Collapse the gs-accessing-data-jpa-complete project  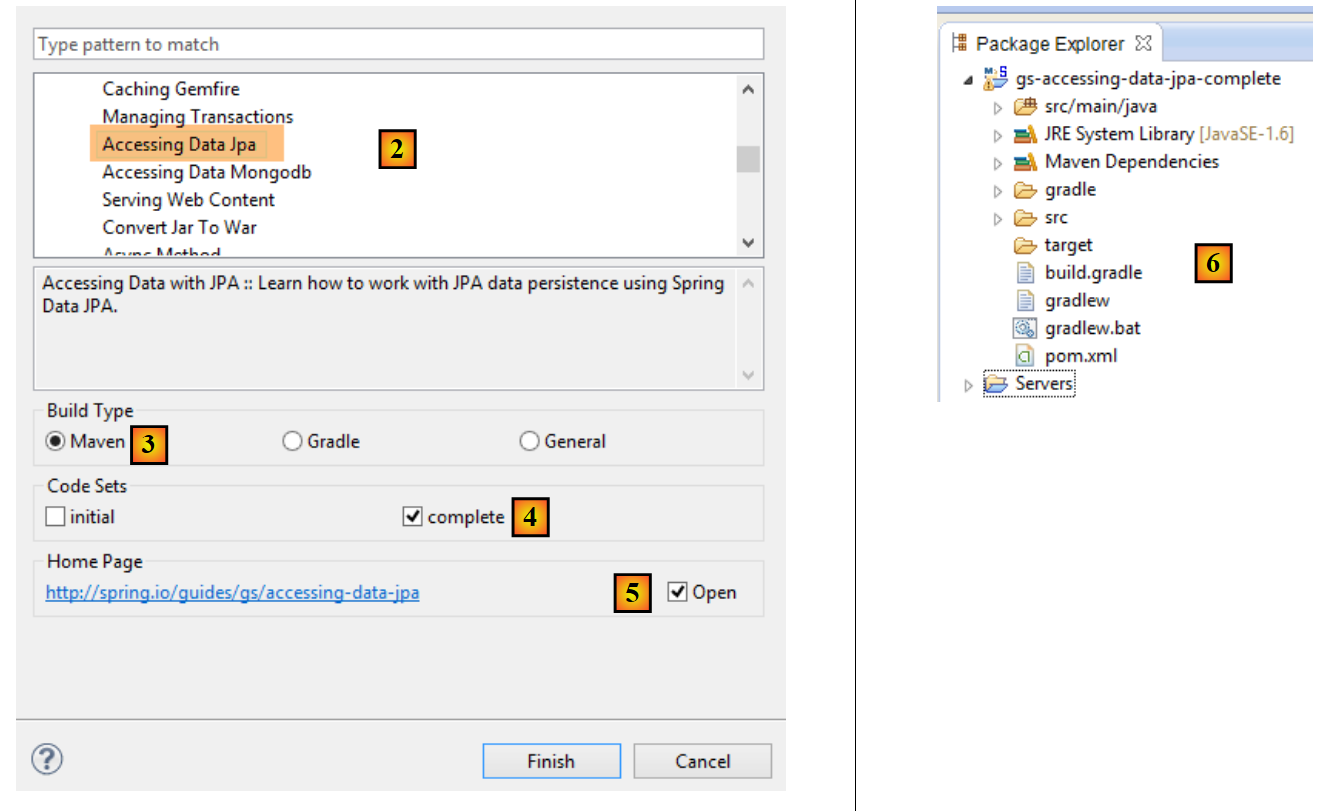[968, 79]
